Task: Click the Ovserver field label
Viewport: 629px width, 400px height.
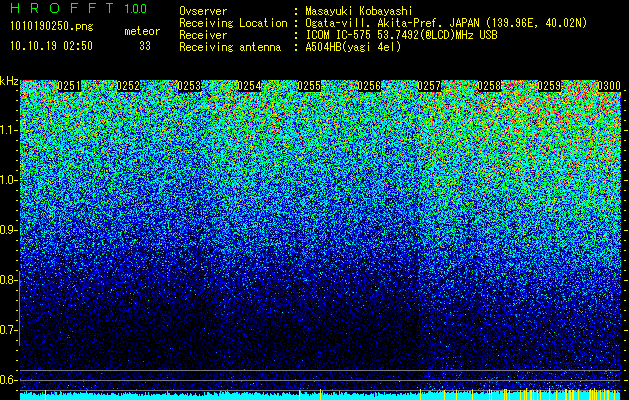Action: point(203,11)
